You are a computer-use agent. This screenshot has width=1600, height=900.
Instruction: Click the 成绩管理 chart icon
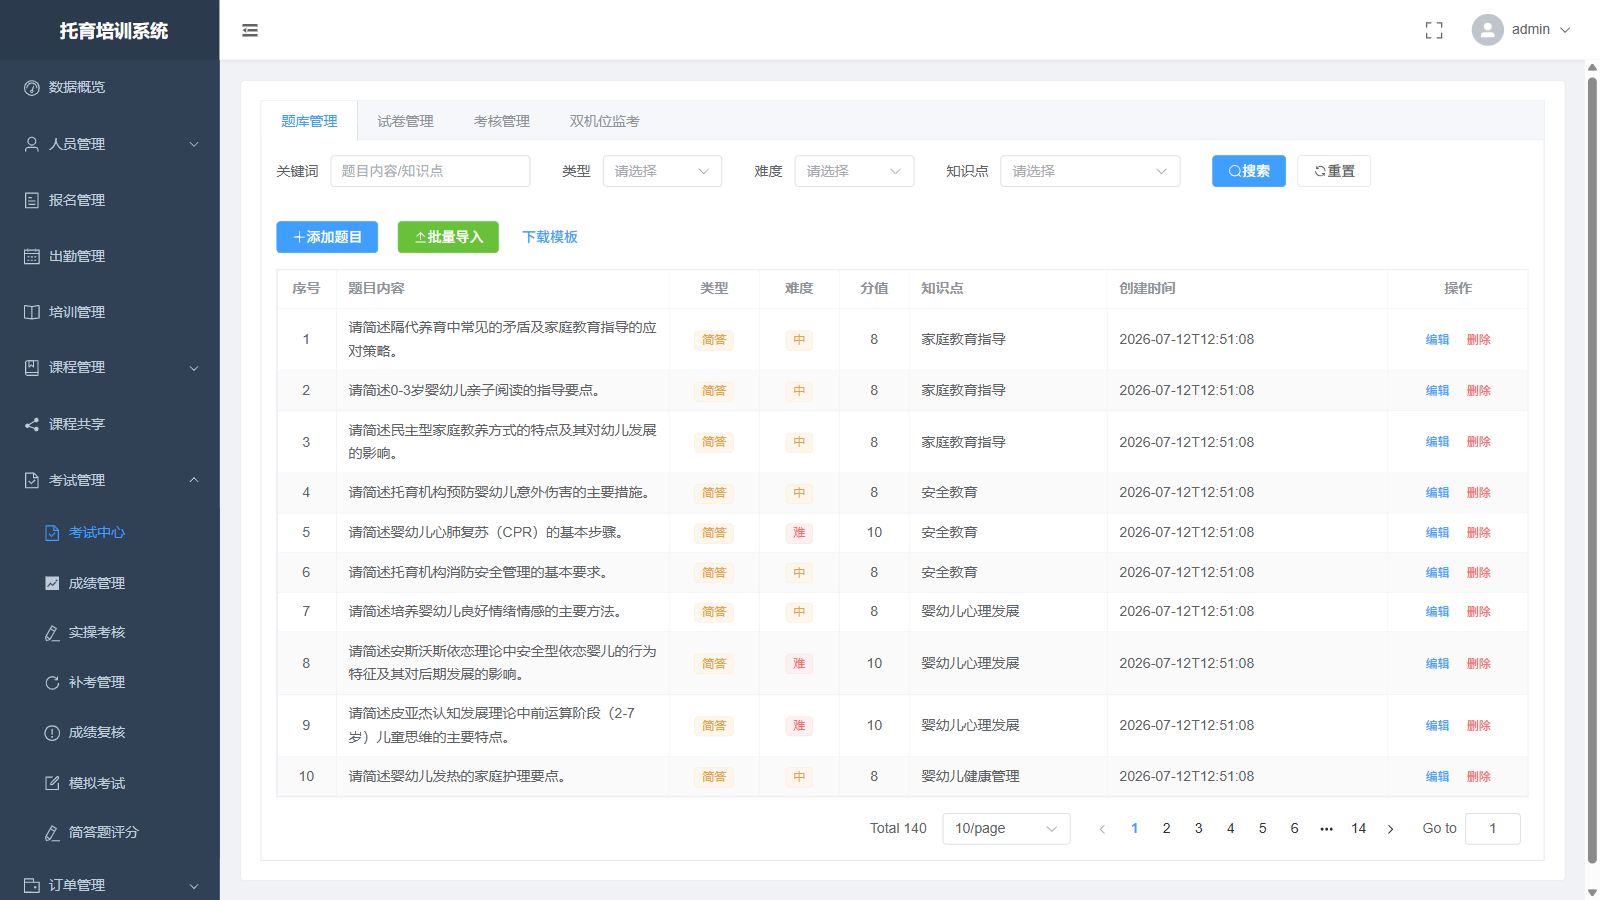52,583
